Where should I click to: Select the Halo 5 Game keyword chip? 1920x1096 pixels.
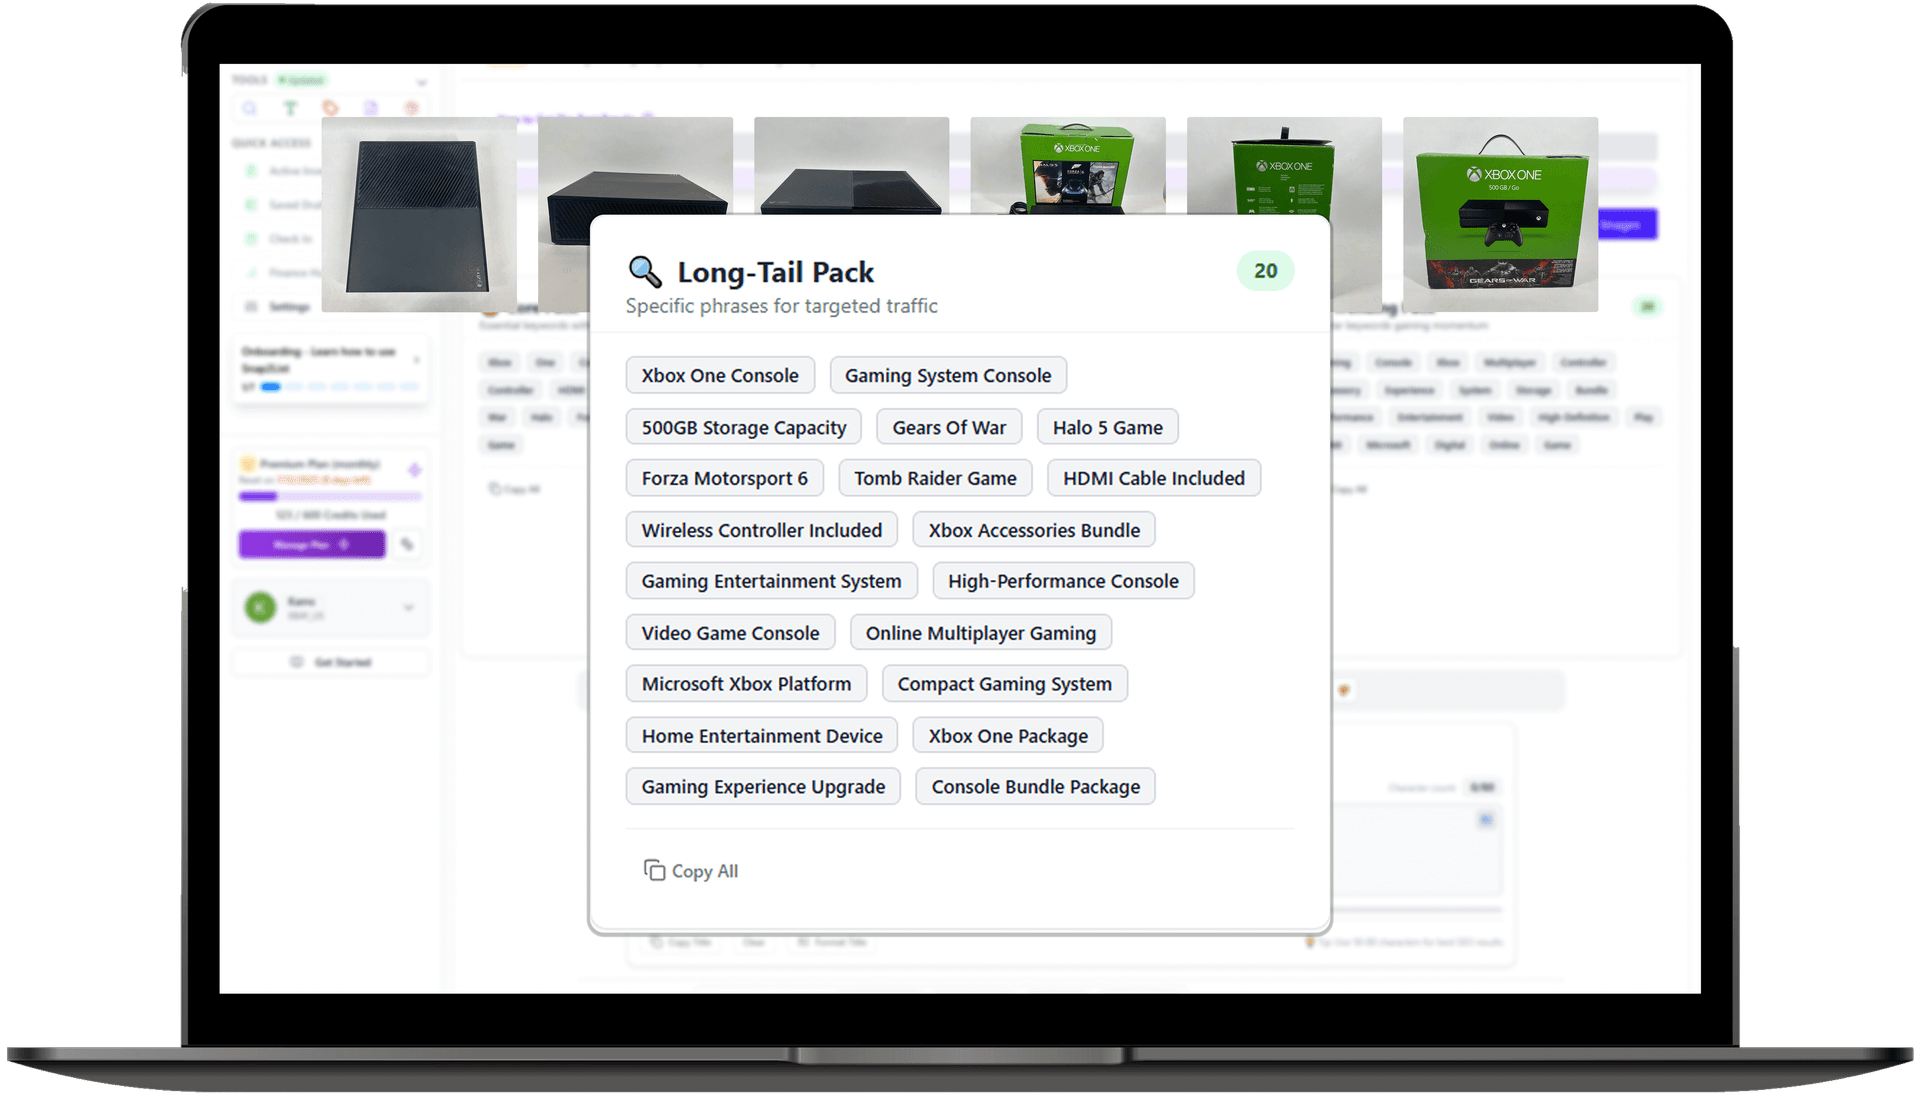1107,427
